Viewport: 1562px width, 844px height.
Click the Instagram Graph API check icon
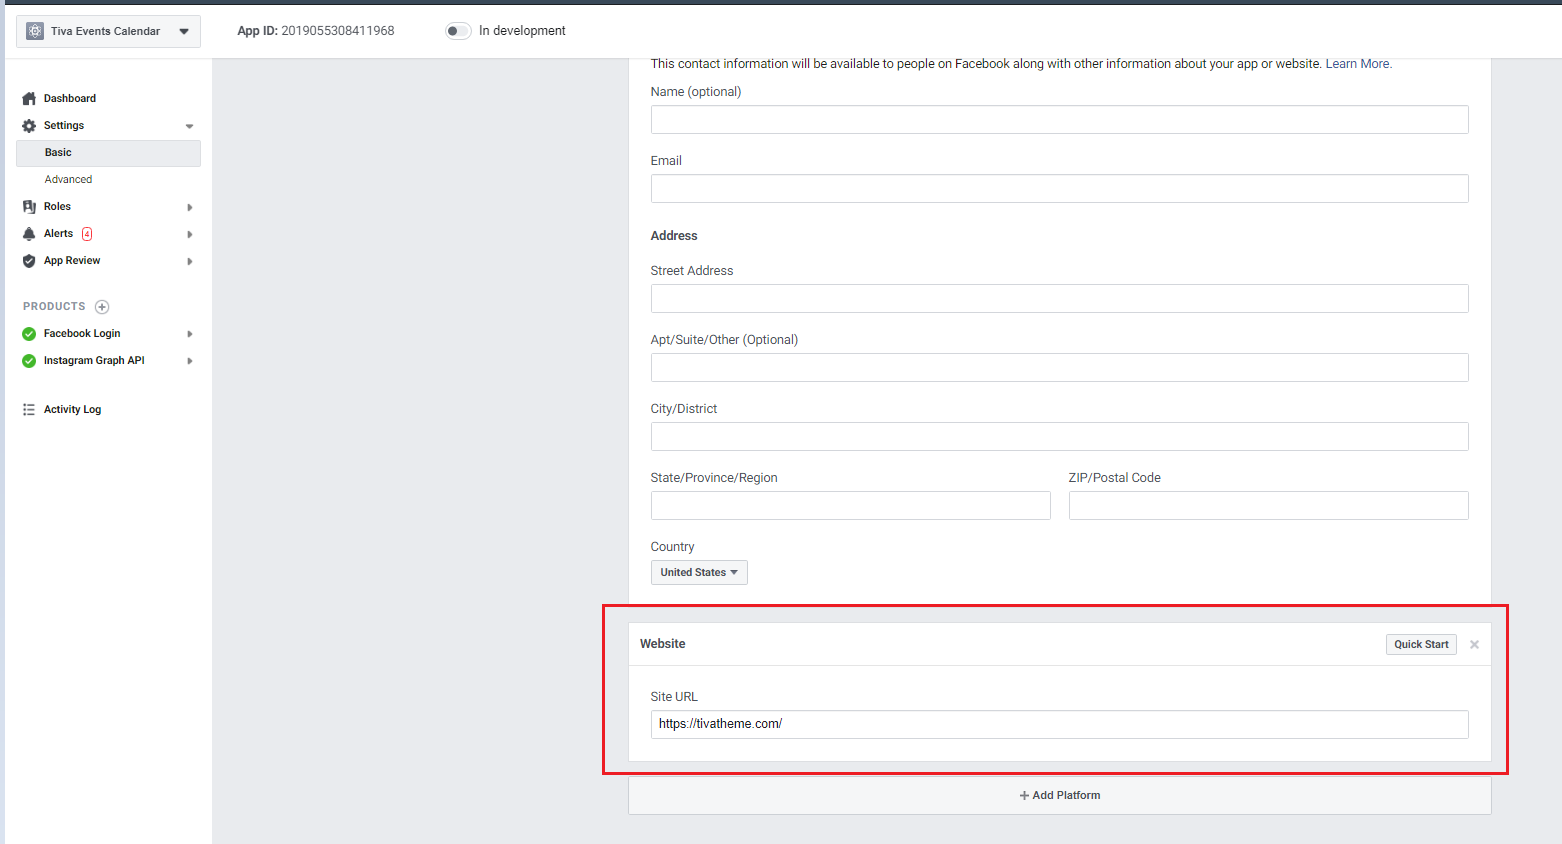(x=29, y=361)
